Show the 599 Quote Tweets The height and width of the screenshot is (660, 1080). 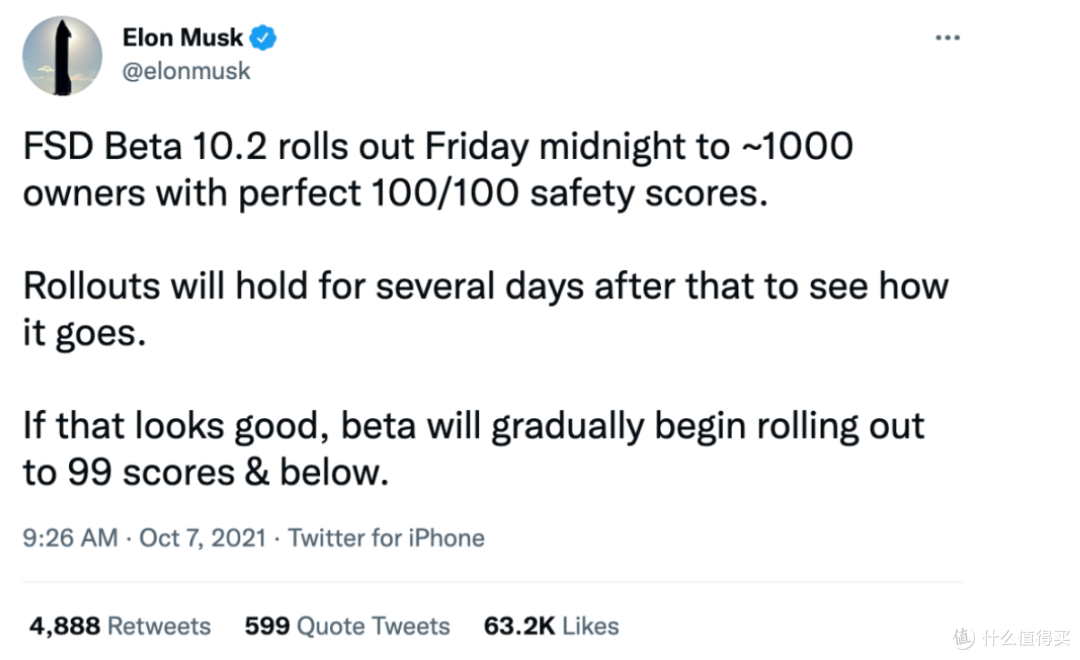click(x=347, y=626)
